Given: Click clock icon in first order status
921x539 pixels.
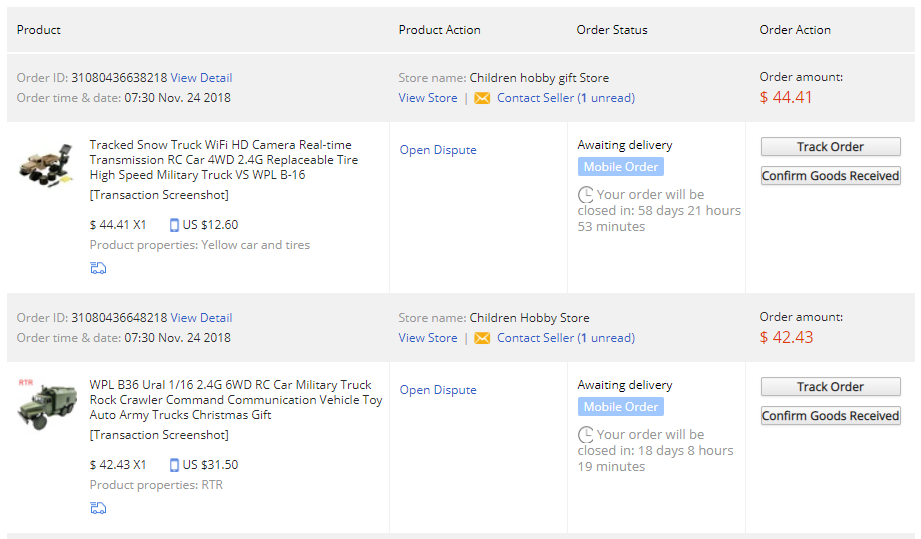Looking at the screenshot, I should click(585, 195).
